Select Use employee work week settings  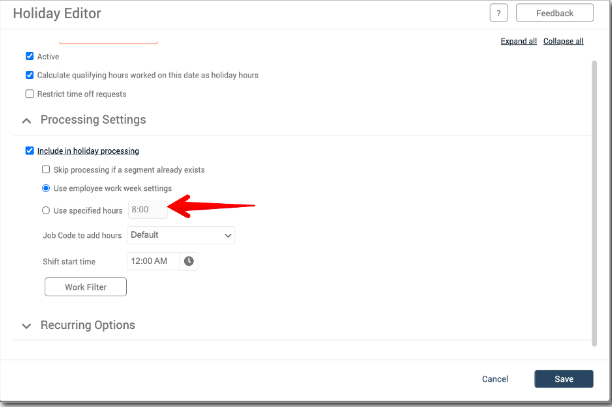tap(46, 188)
